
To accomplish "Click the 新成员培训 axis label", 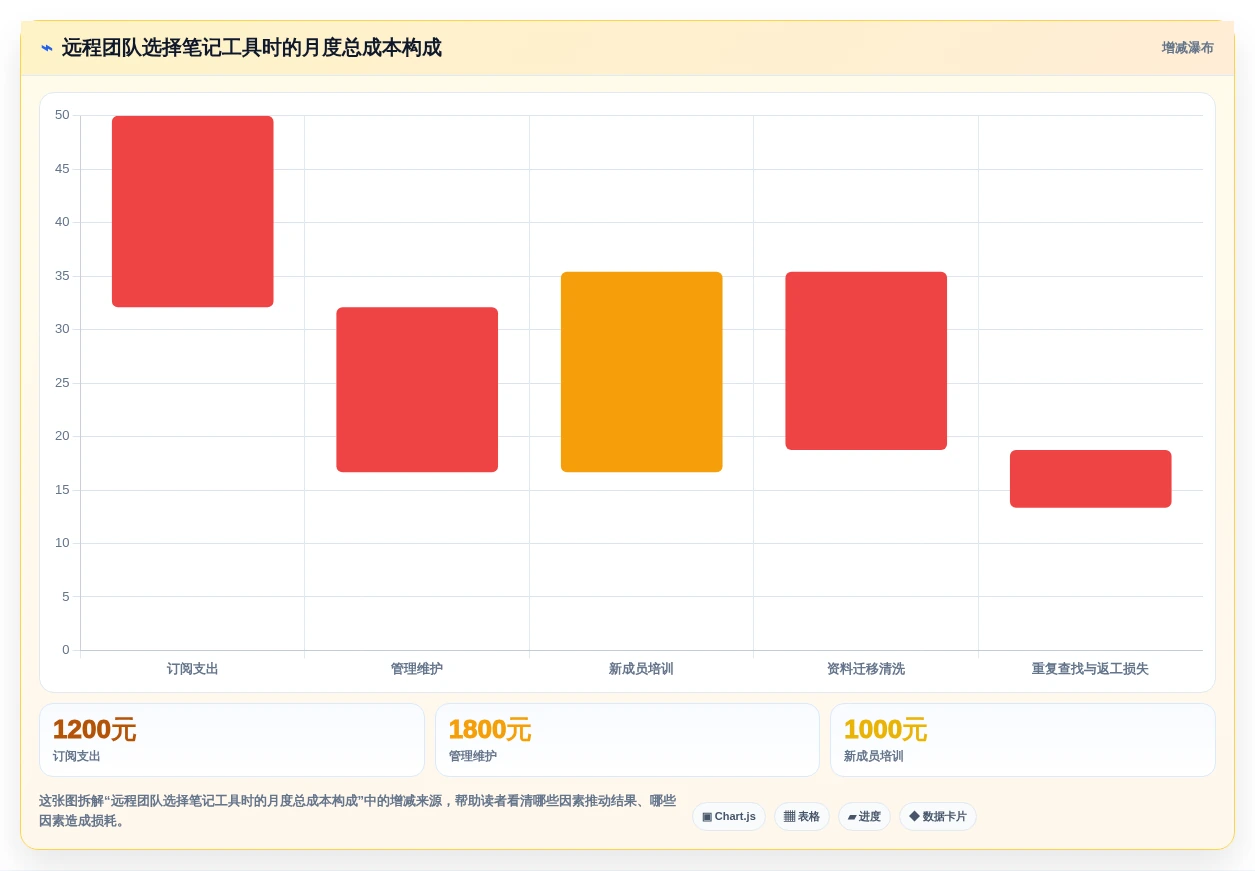I will pos(641,669).
